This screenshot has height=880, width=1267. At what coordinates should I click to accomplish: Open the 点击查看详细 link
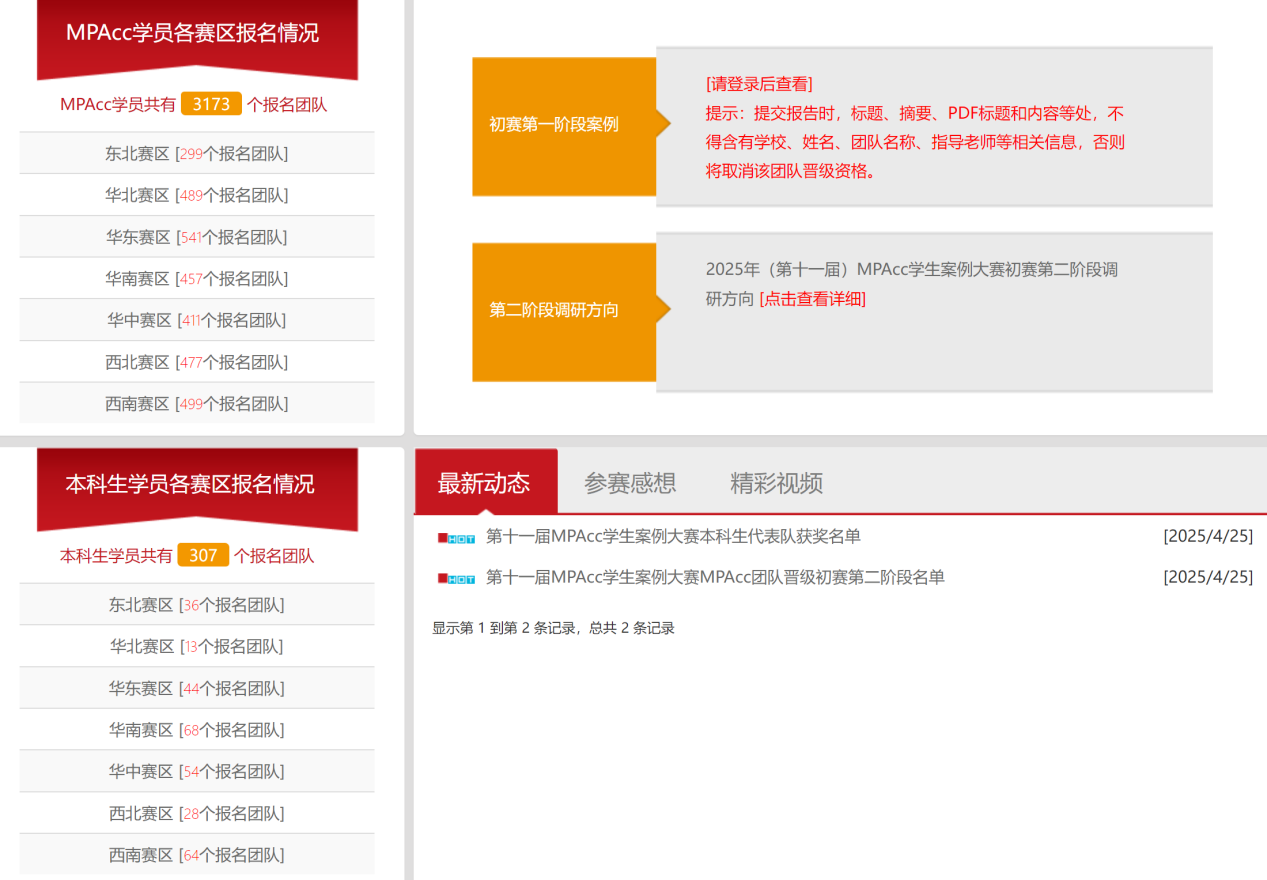[812, 298]
